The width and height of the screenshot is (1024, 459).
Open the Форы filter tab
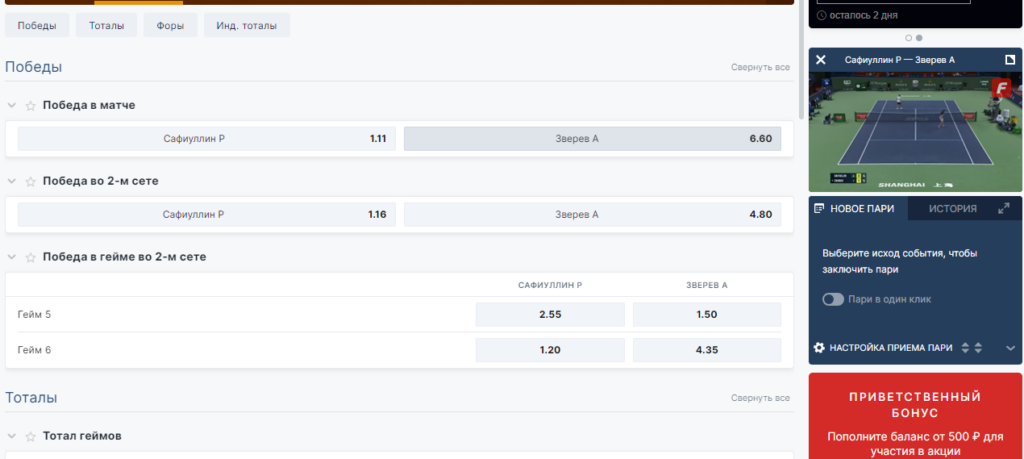(170, 25)
